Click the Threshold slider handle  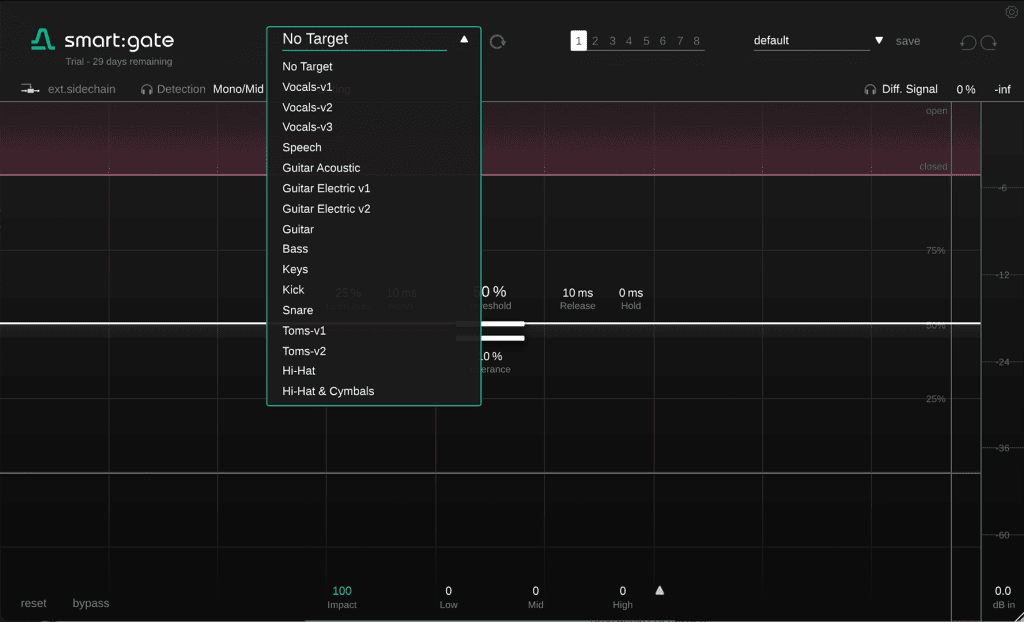pyautogui.click(x=490, y=324)
